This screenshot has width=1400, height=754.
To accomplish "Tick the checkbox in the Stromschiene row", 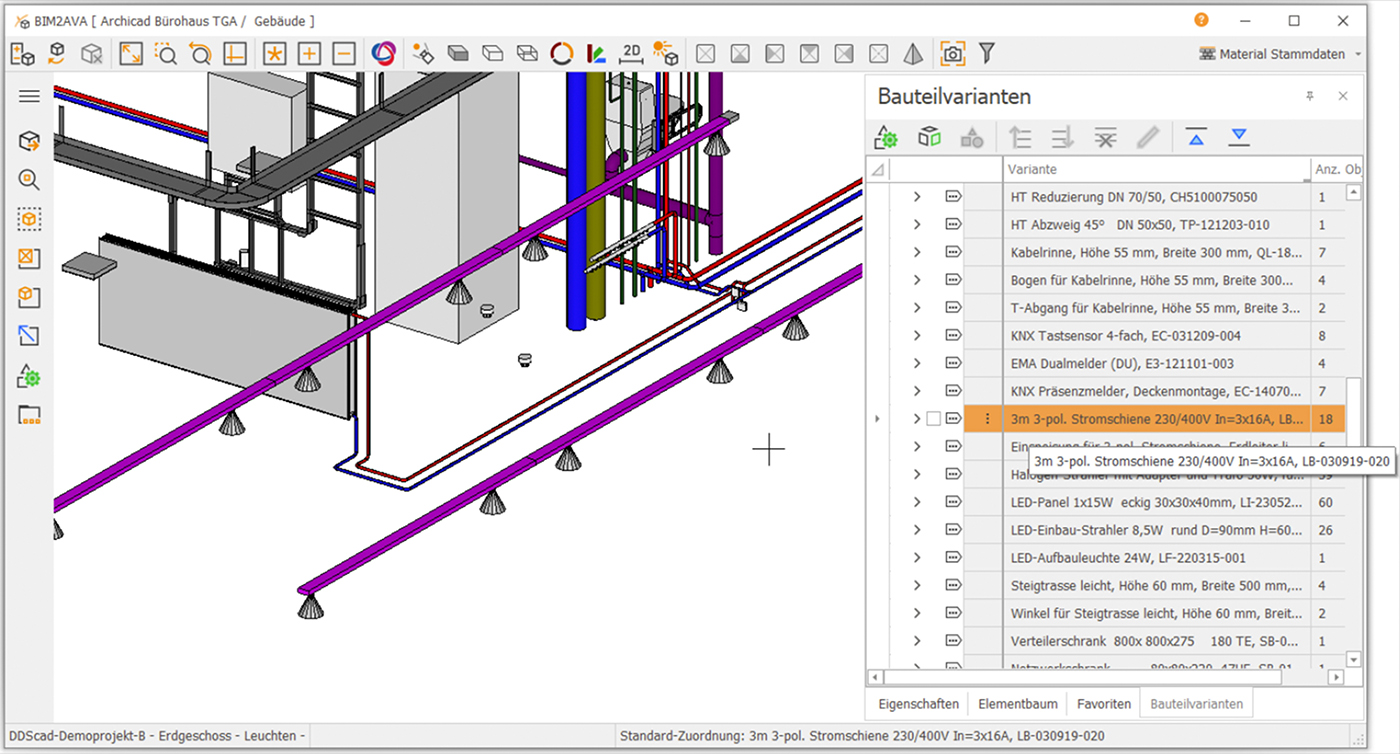I will [x=933, y=419].
